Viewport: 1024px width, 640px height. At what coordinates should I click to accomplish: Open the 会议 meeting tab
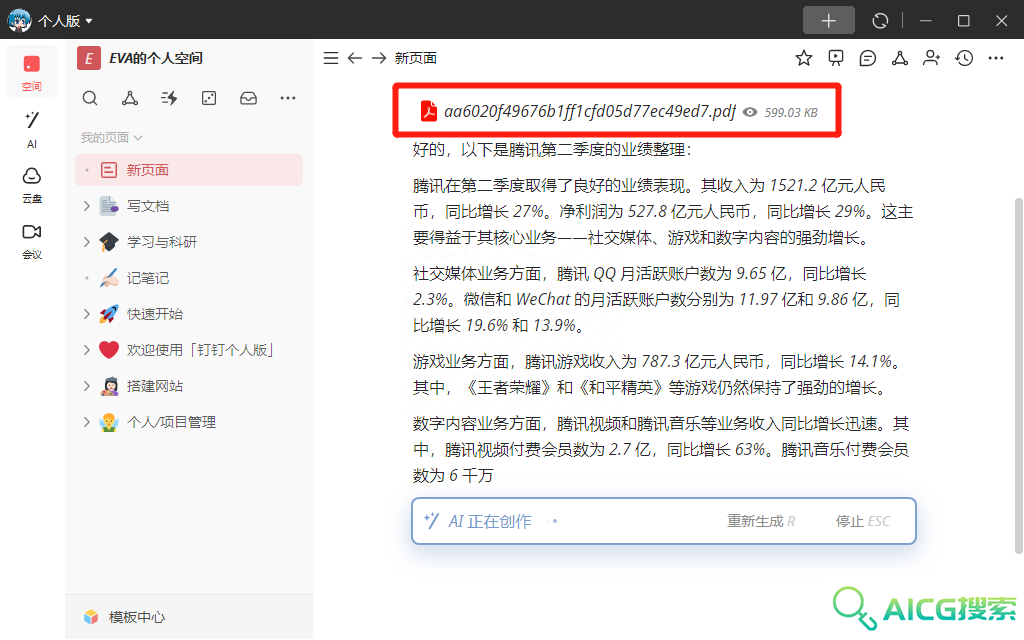[31, 242]
